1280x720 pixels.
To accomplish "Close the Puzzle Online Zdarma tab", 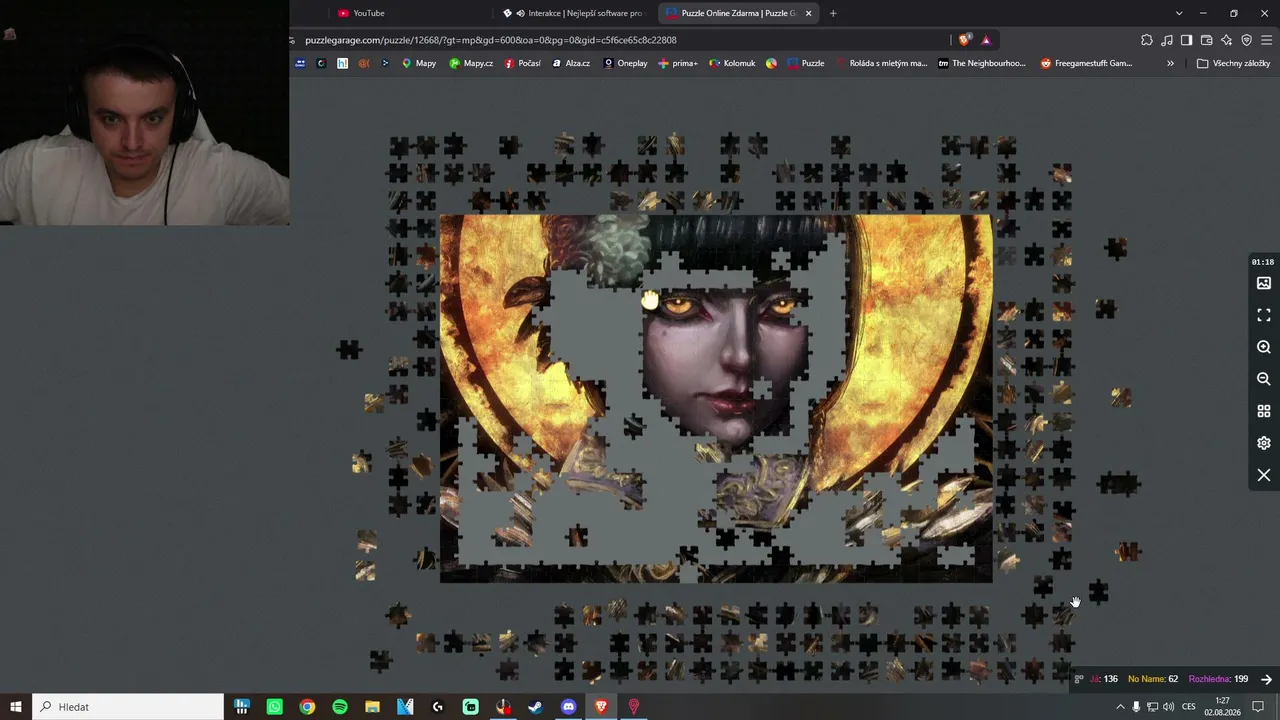I will pos(808,13).
